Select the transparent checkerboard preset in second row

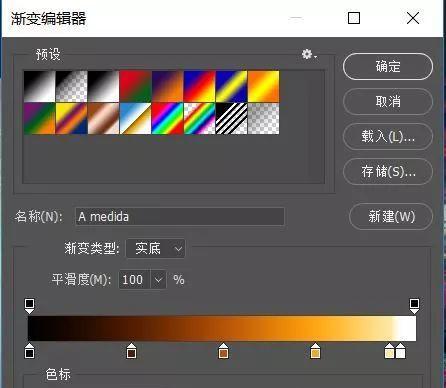(263, 118)
